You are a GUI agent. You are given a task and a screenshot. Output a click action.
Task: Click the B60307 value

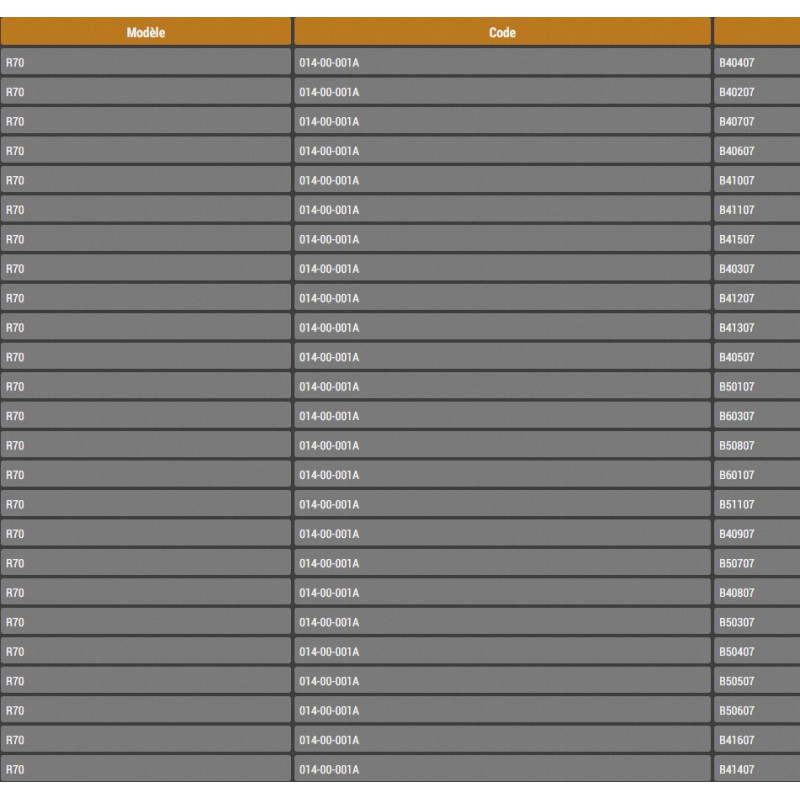[x=736, y=416]
